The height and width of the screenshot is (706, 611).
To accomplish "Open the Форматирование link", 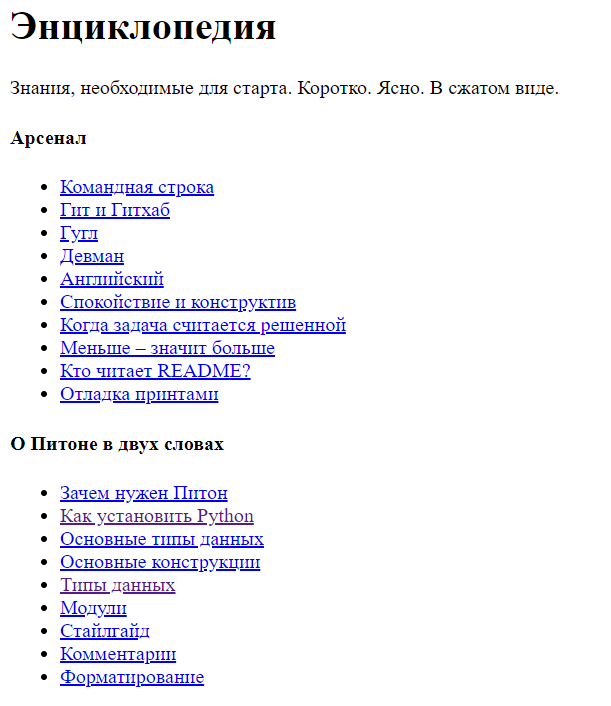I will (132, 677).
